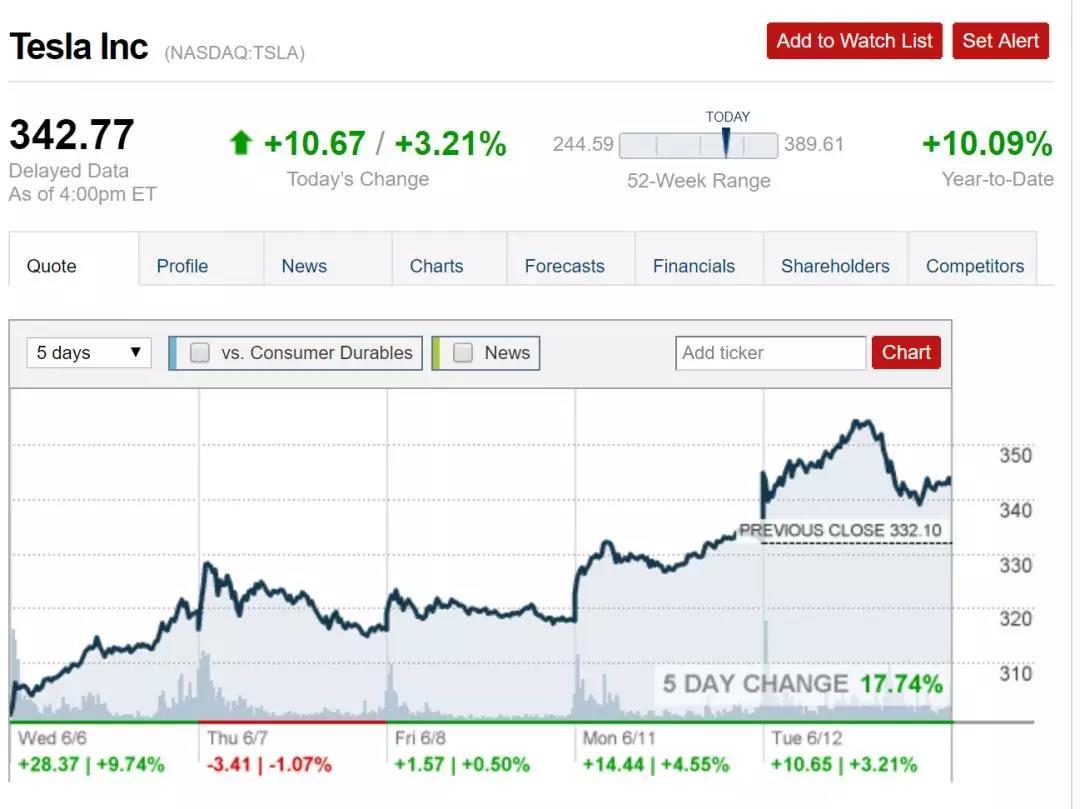This screenshot has height=809, width=1080.
Task: Switch to Competitors tab
Action: pyautogui.click(x=974, y=266)
